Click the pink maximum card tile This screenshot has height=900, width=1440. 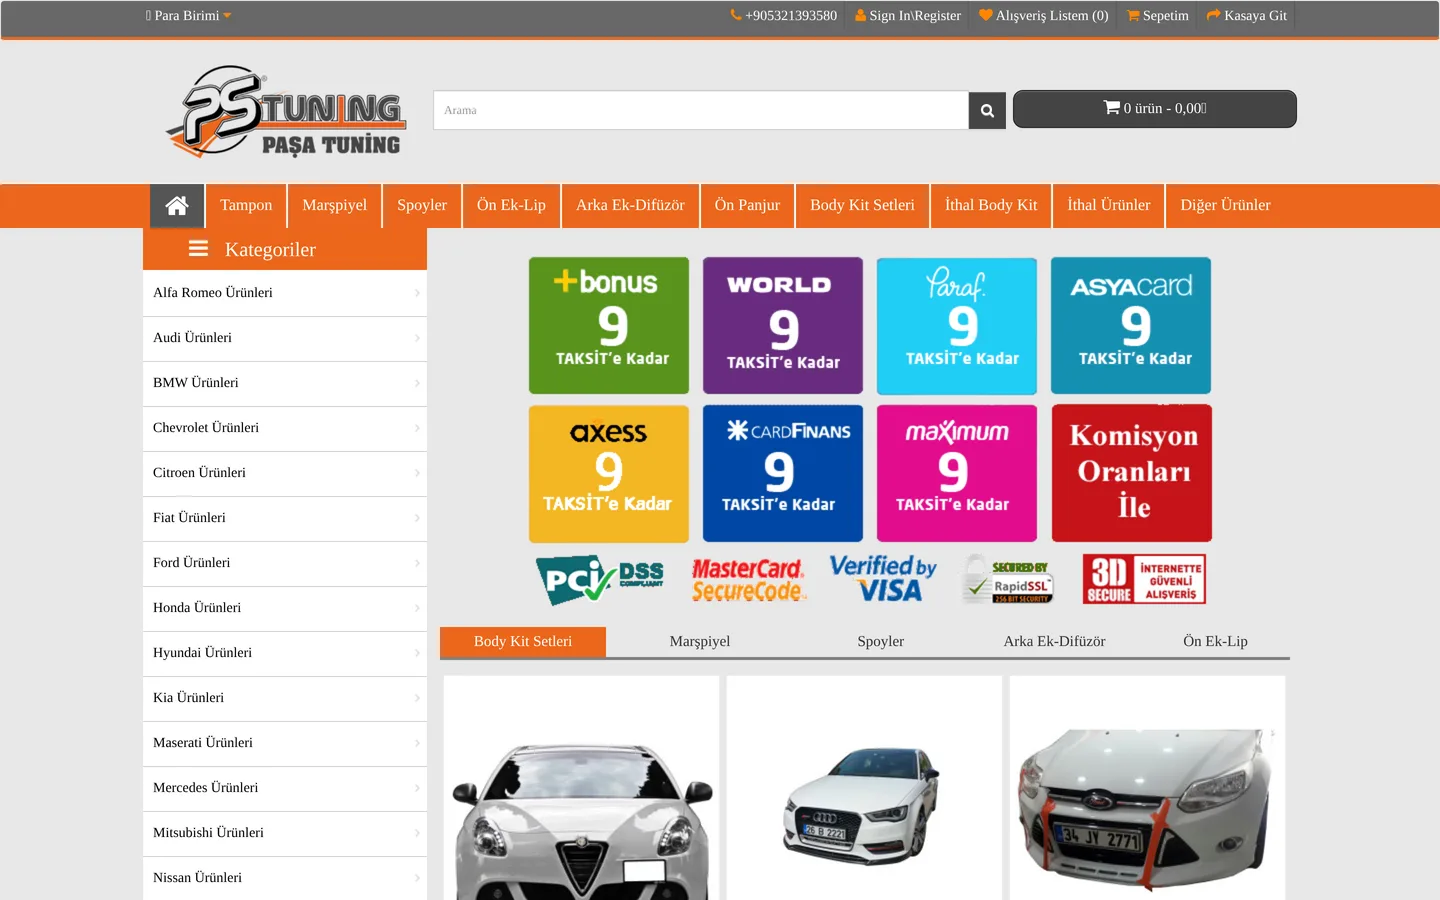[x=957, y=474]
